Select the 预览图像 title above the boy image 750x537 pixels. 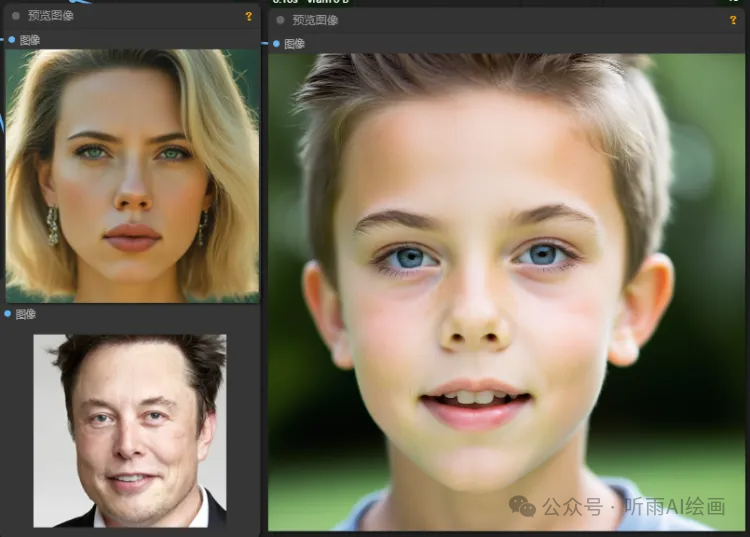(315, 20)
